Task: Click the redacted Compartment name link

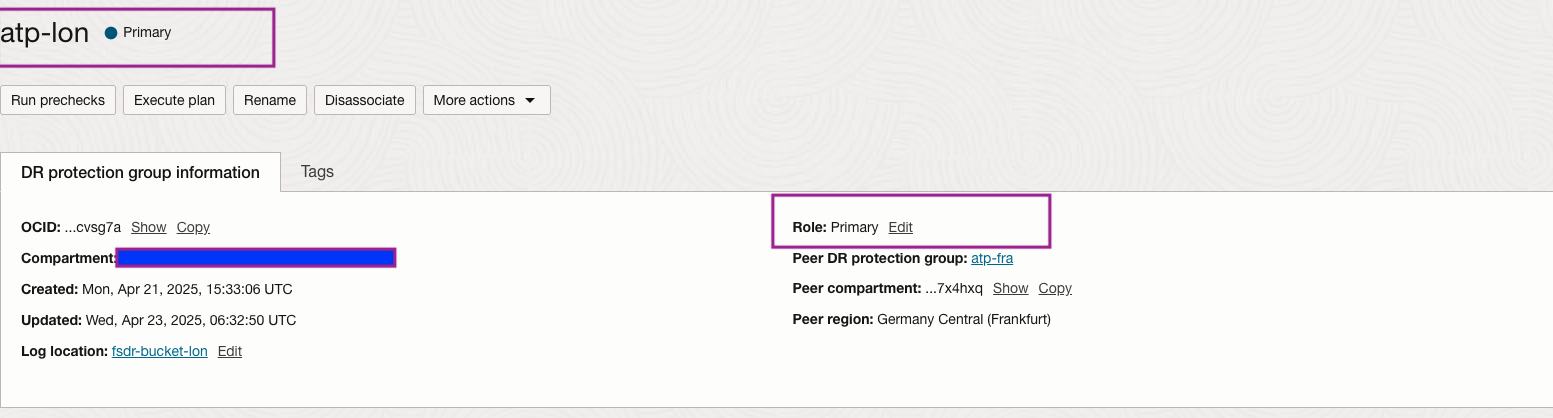Action: coord(256,258)
